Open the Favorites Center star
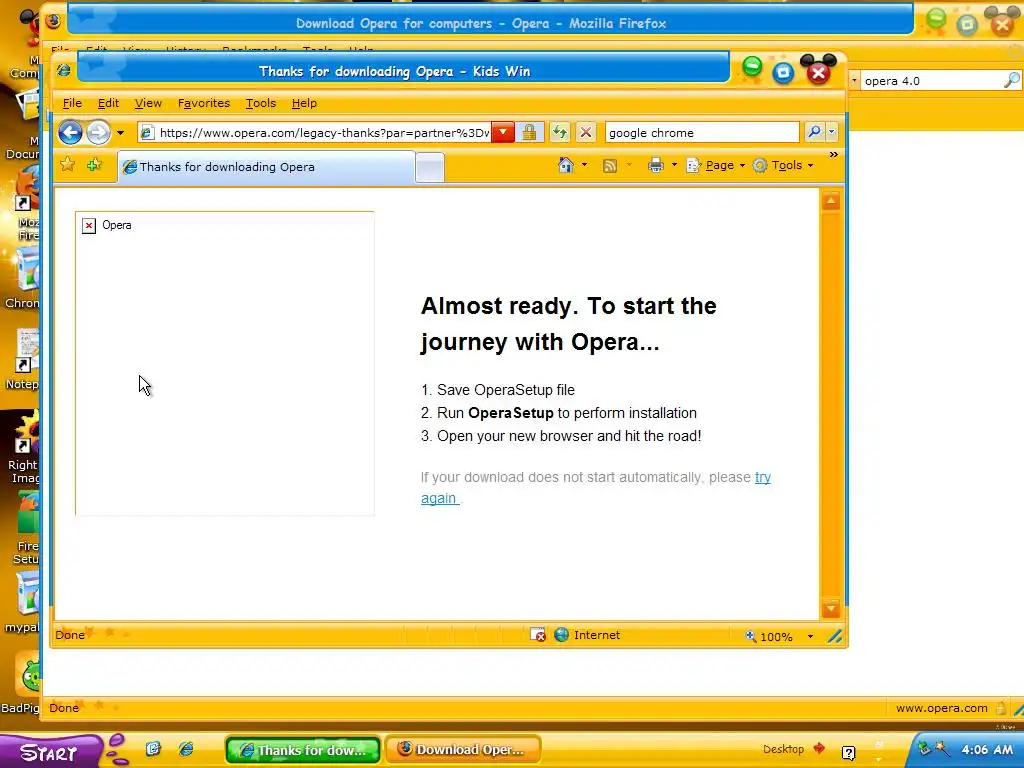 click(x=67, y=165)
